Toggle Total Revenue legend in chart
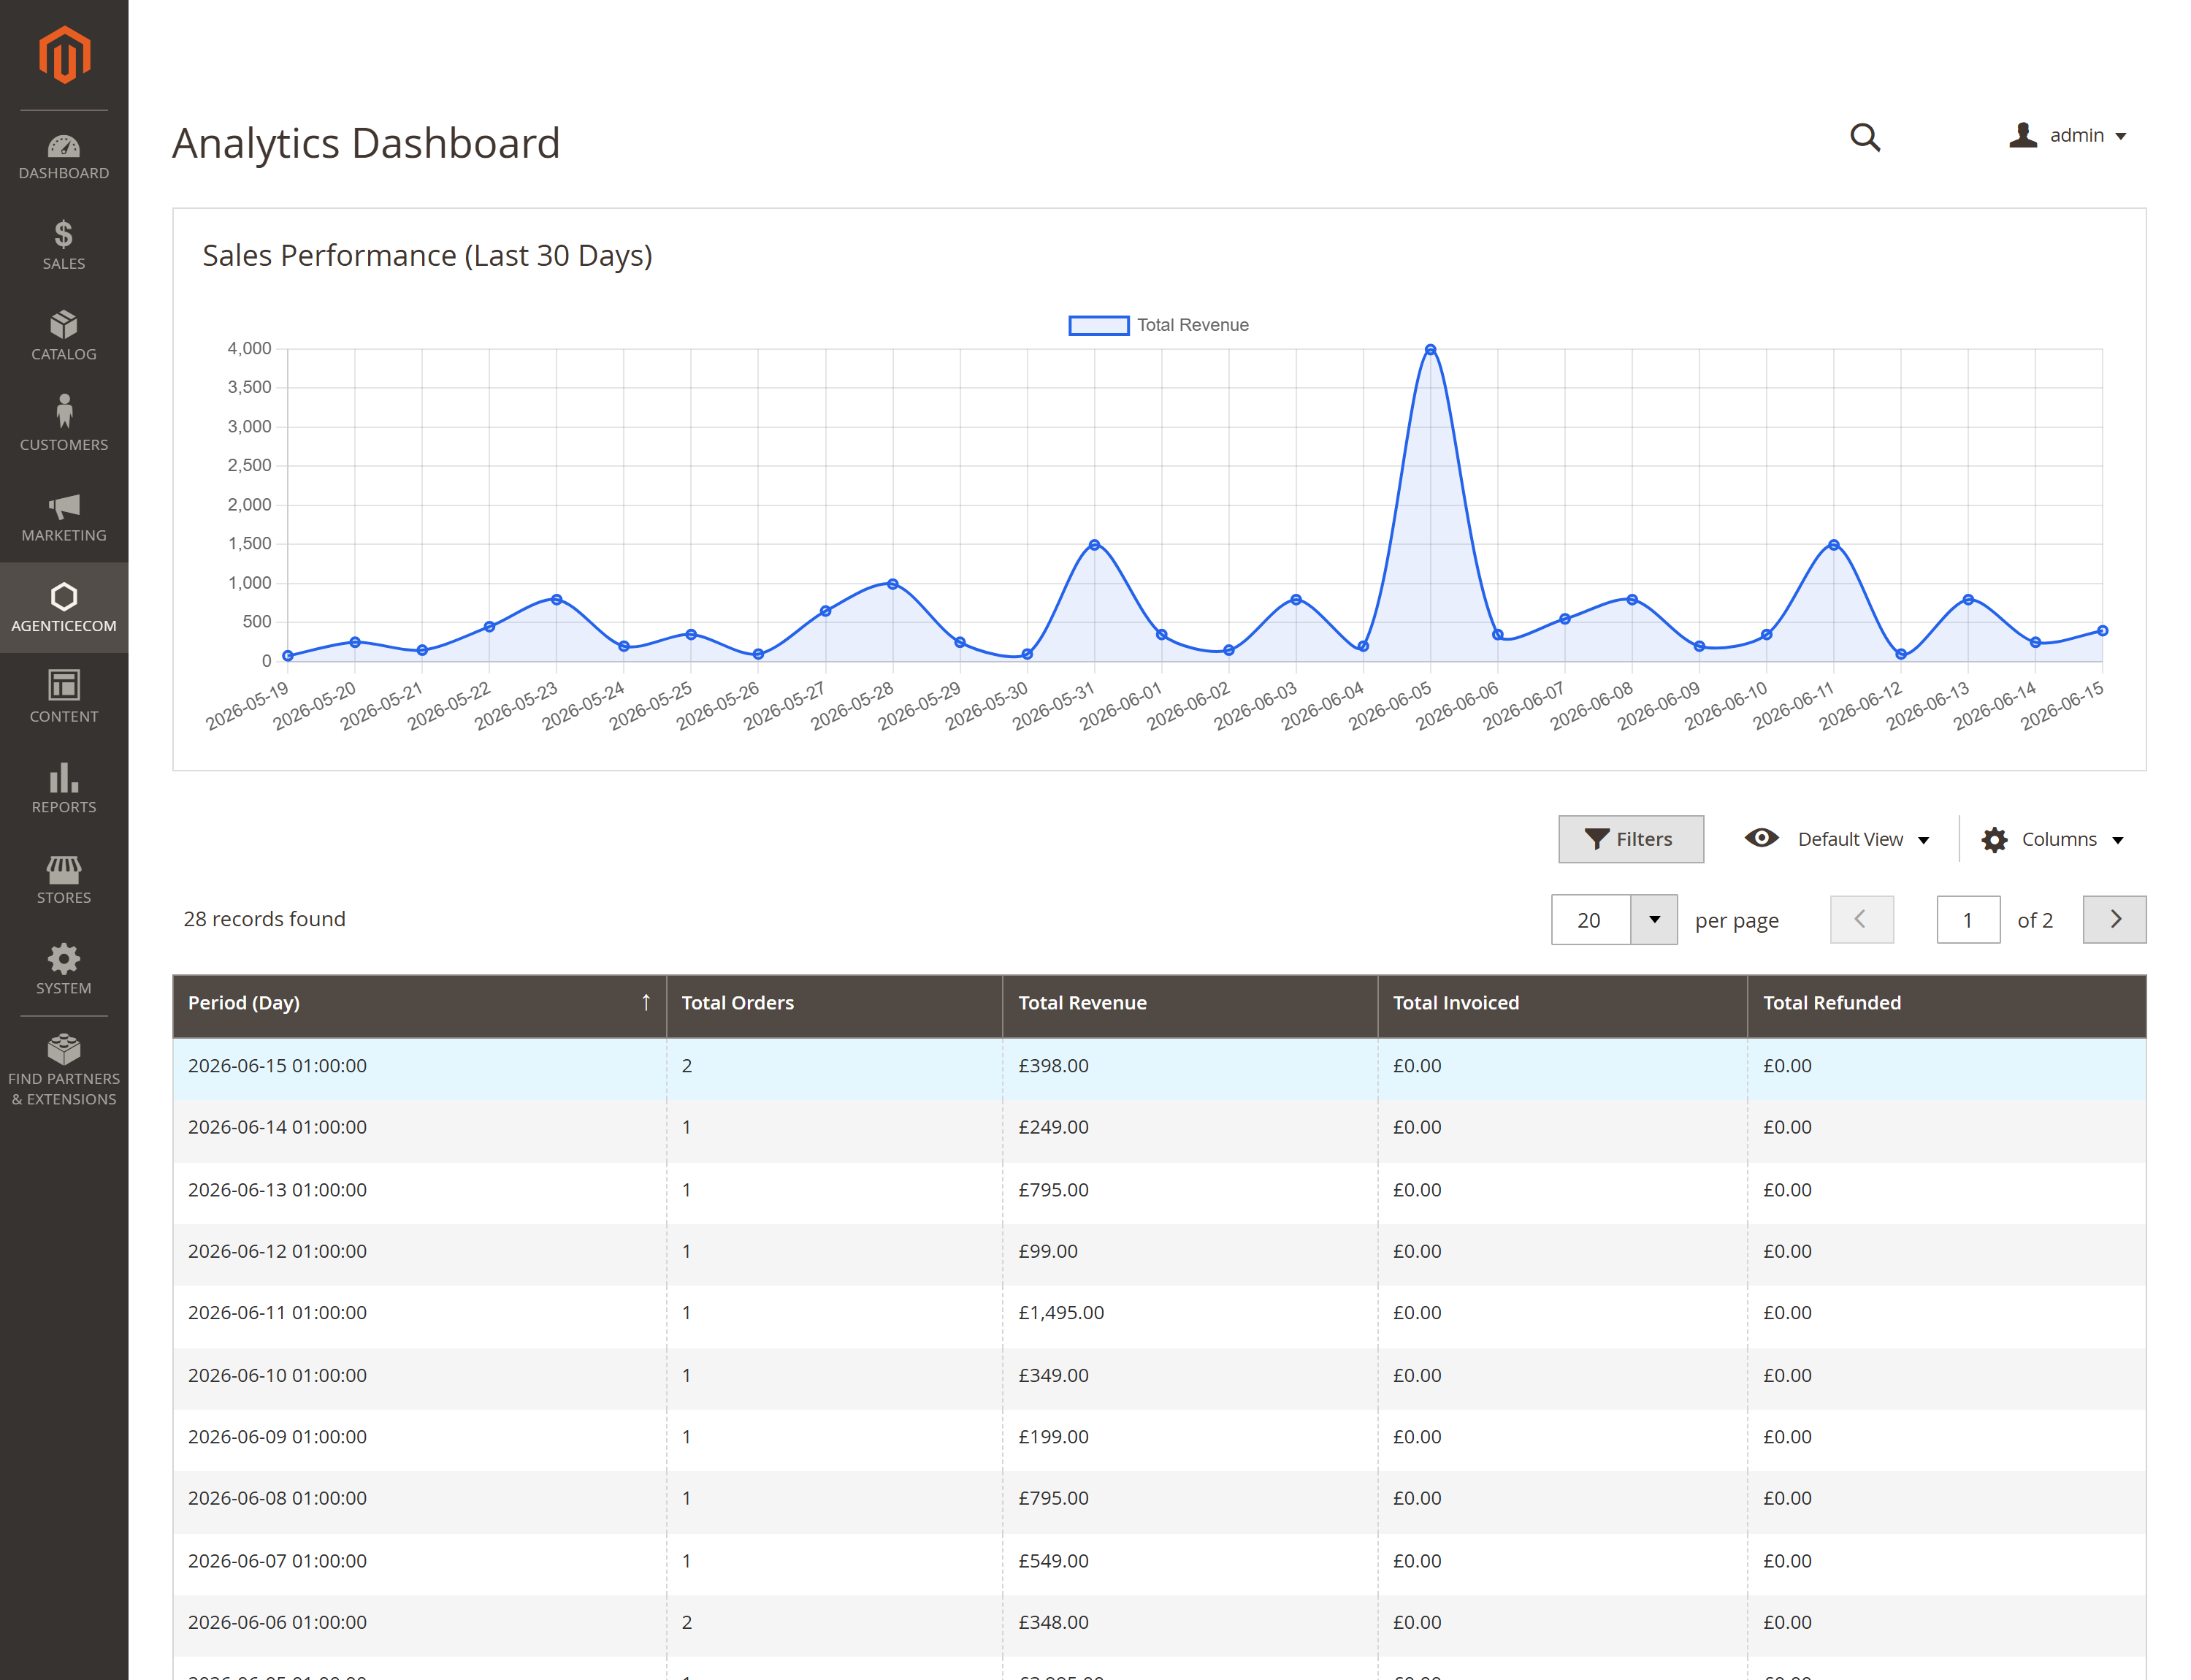The width and height of the screenshot is (2191, 1680). coord(1158,325)
